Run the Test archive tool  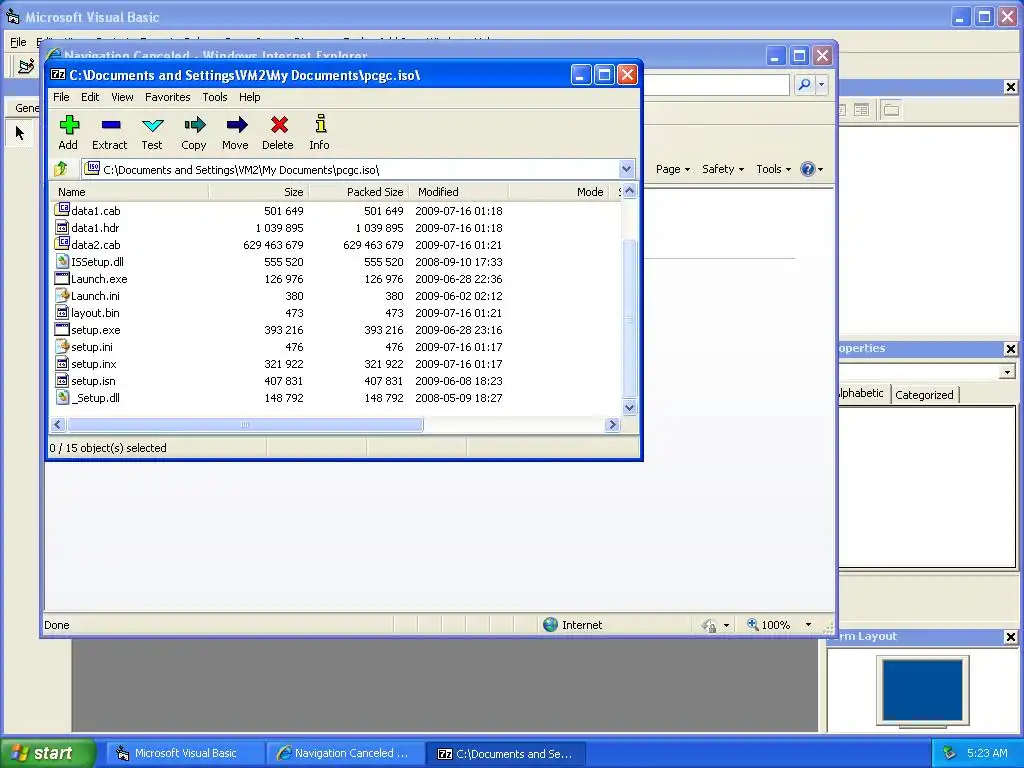152,133
